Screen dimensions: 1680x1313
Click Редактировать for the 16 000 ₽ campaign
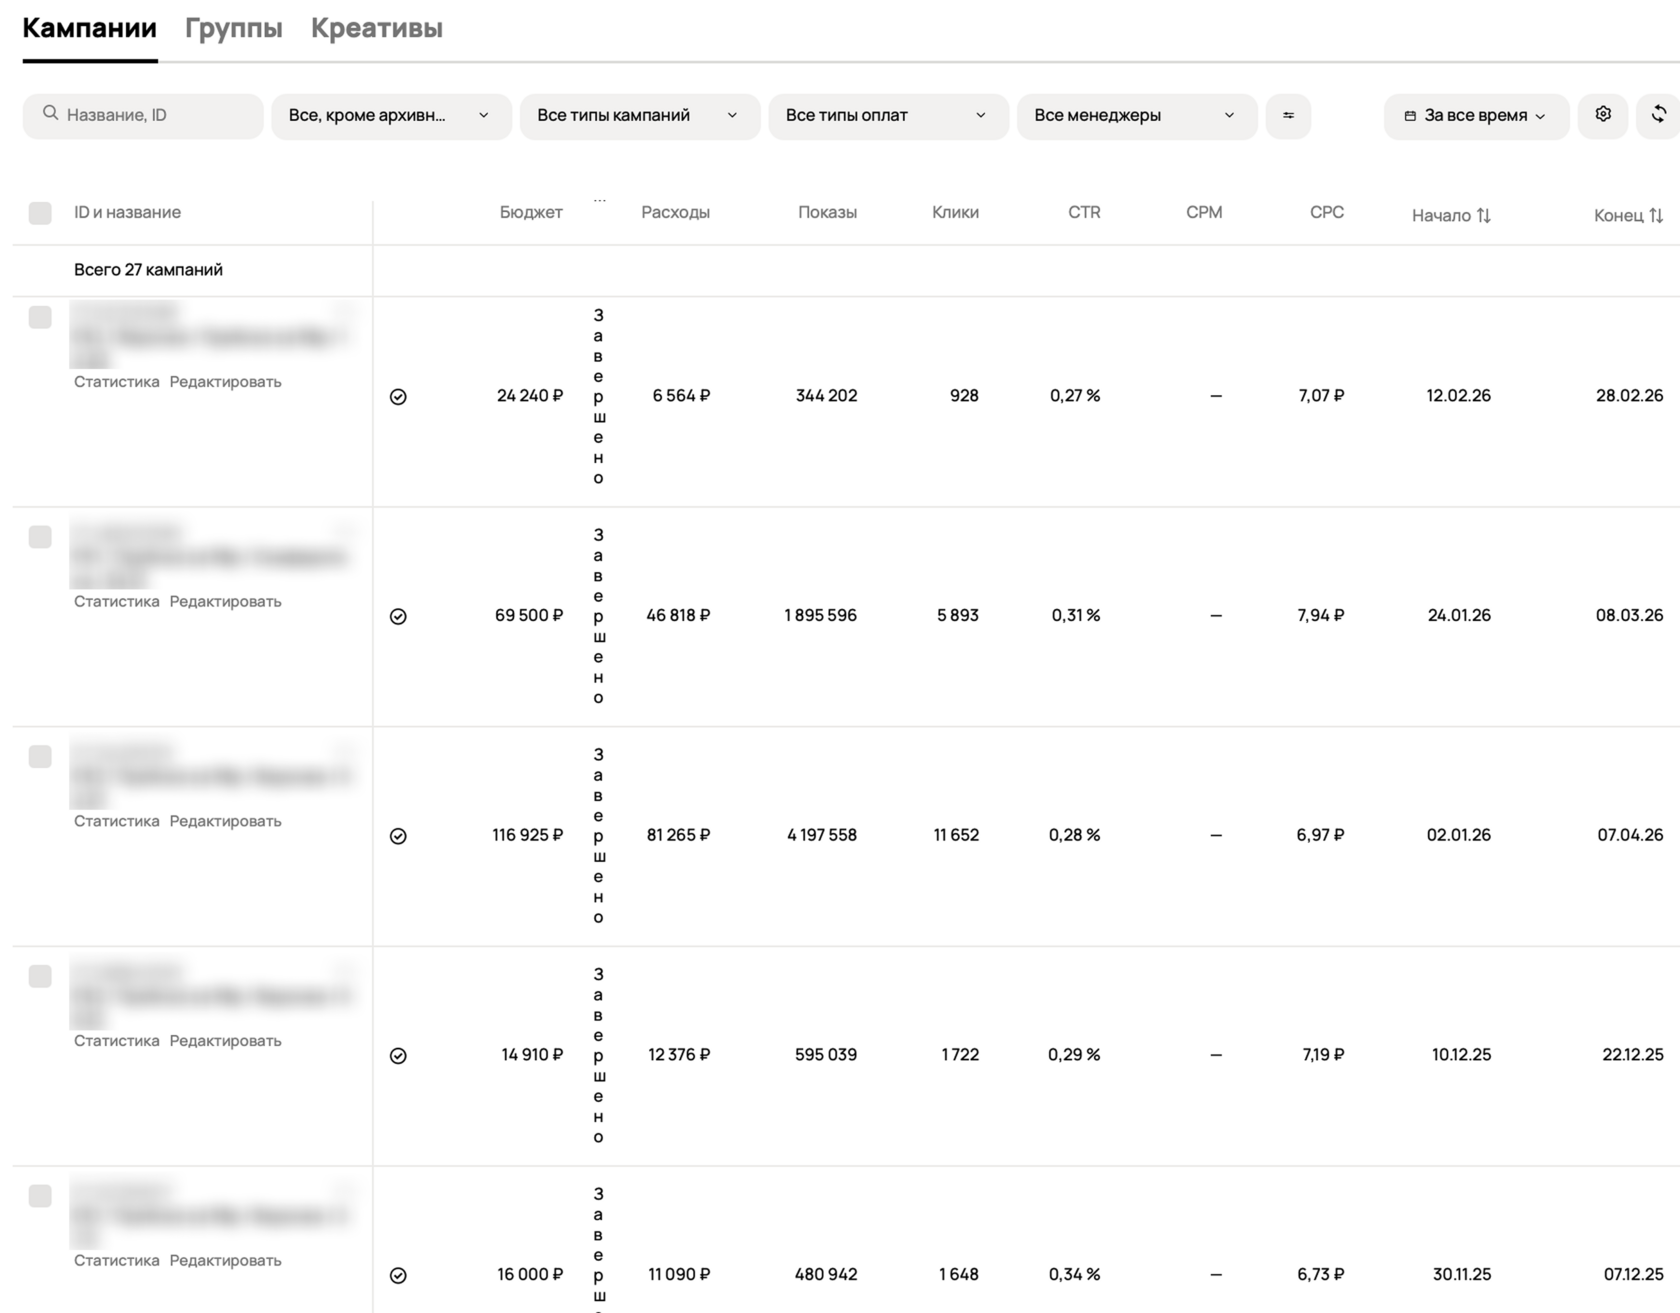point(226,1262)
